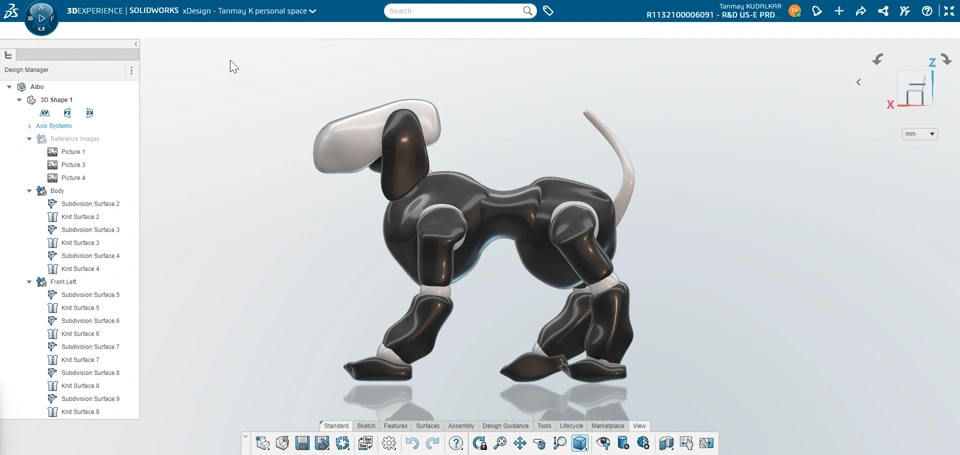
Task: Collapse the view cube panel with left chevron
Action: [x=858, y=82]
